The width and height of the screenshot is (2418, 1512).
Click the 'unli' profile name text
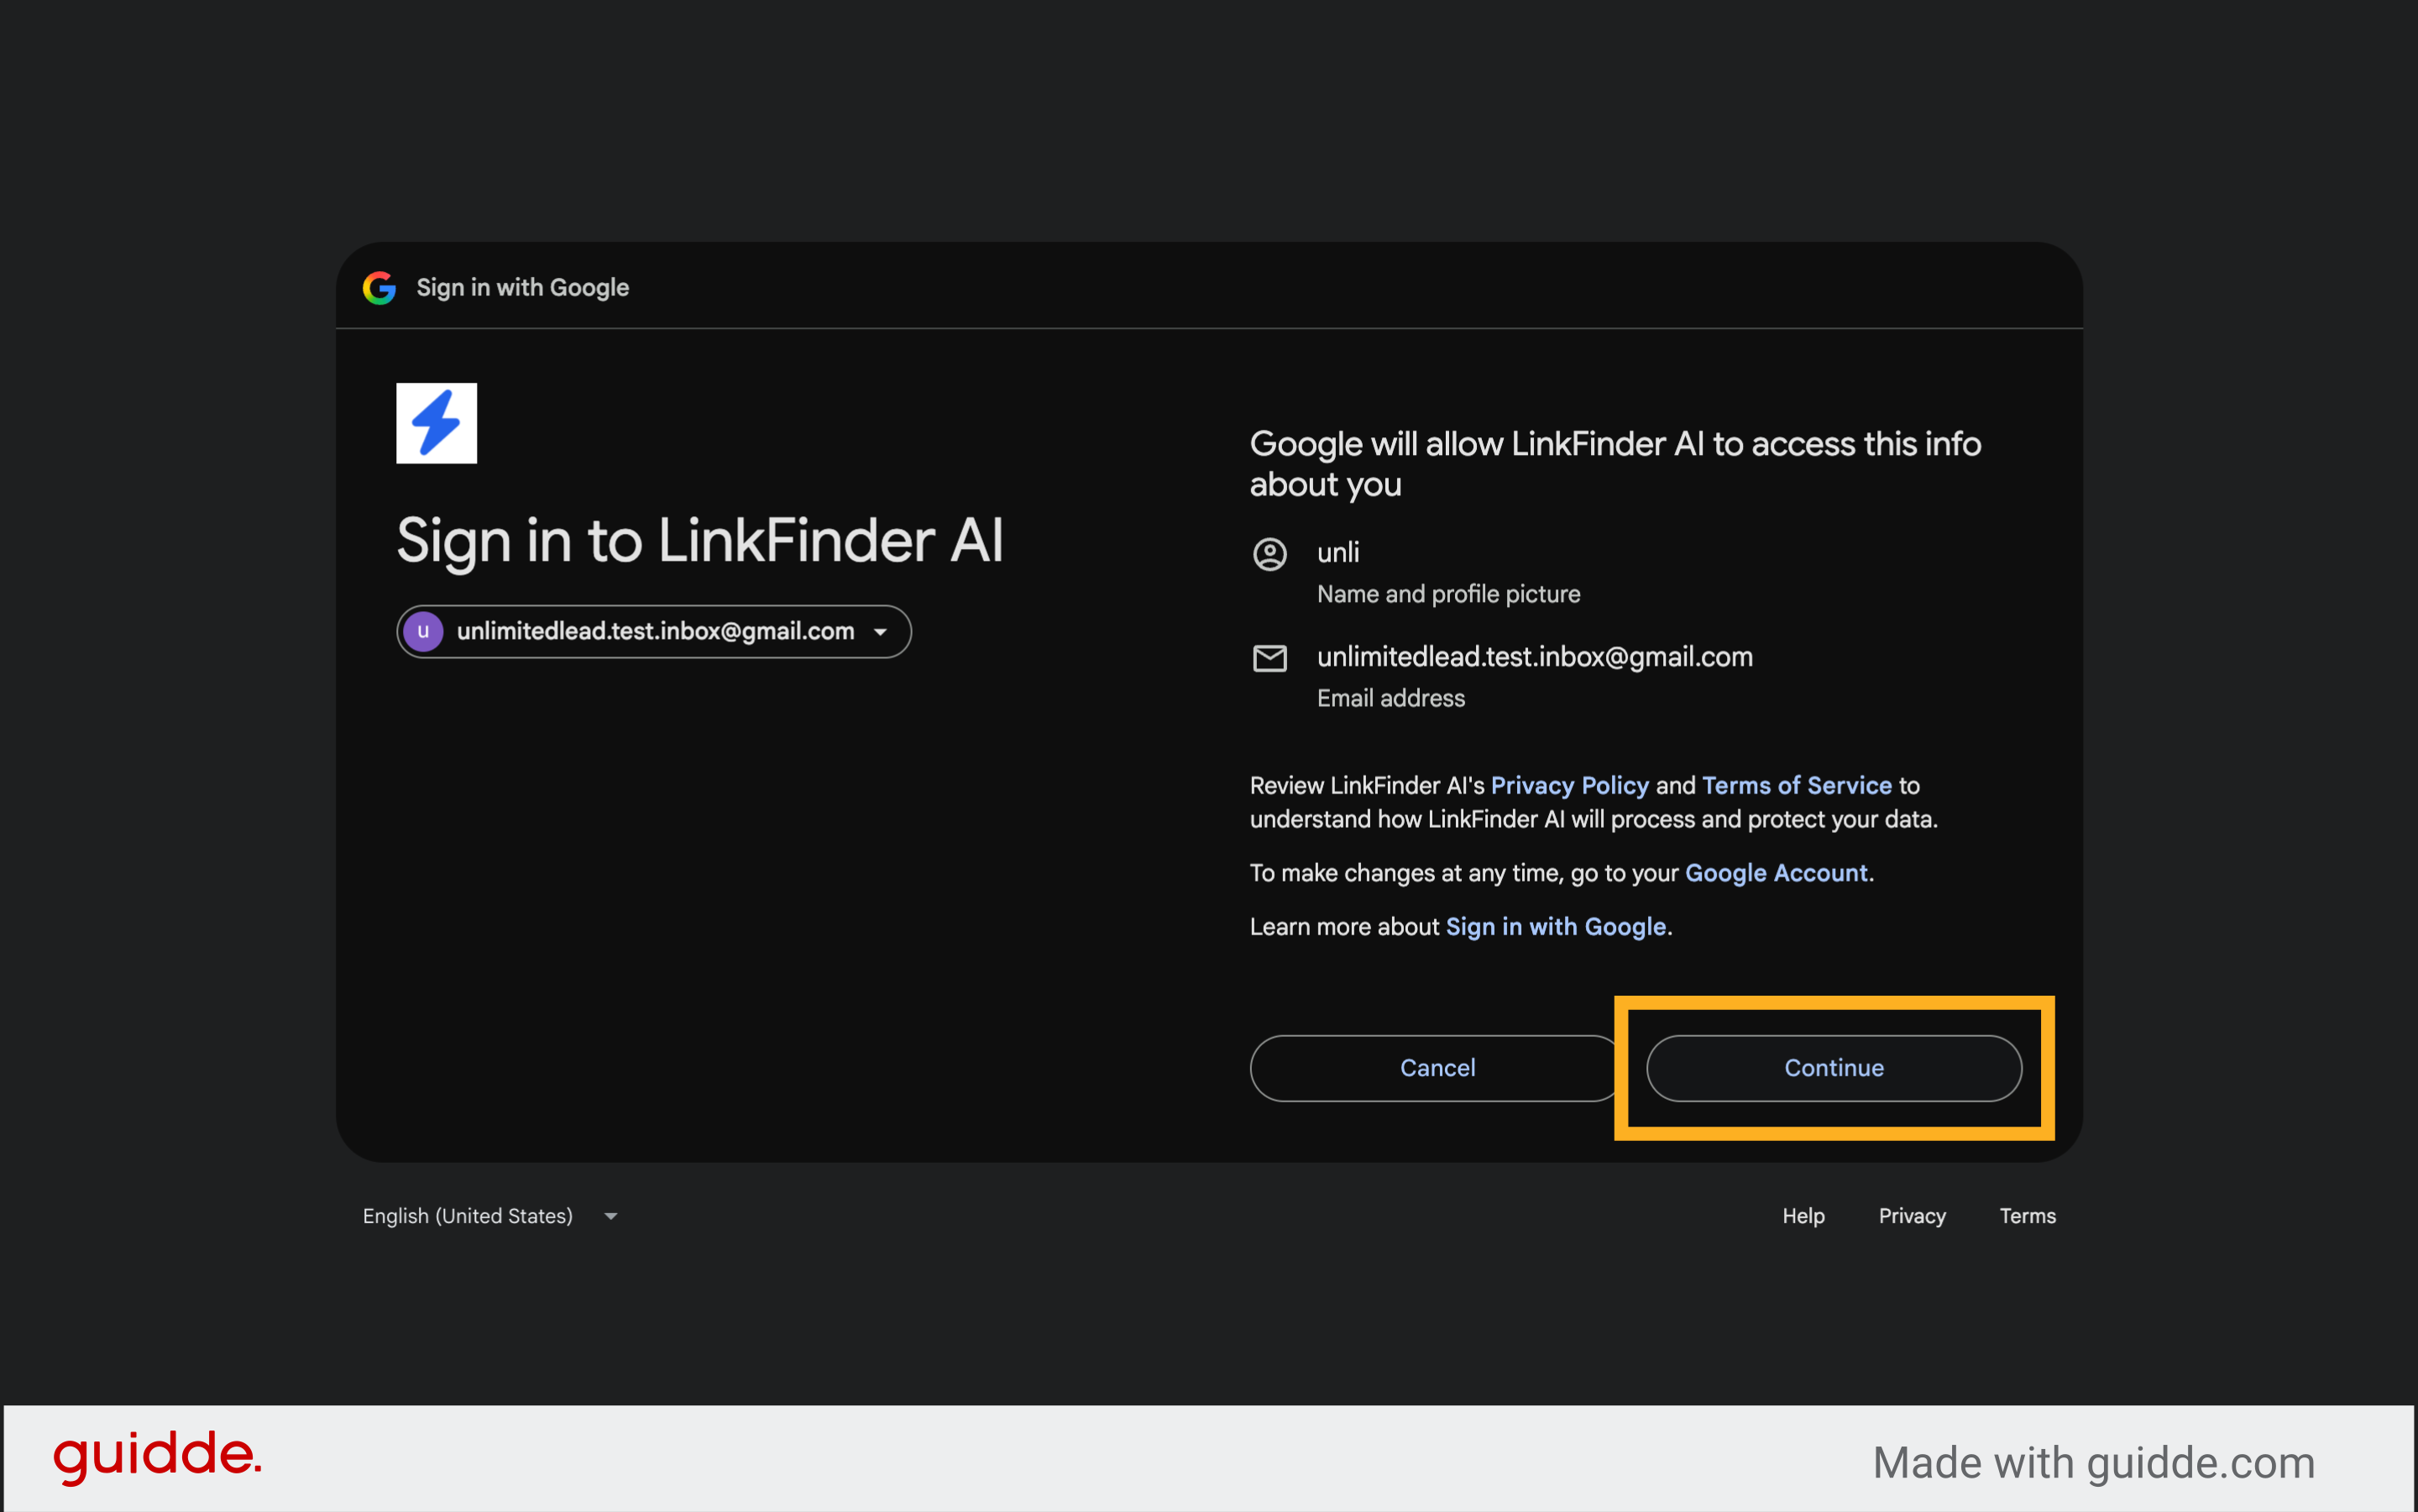[x=1338, y=552]
